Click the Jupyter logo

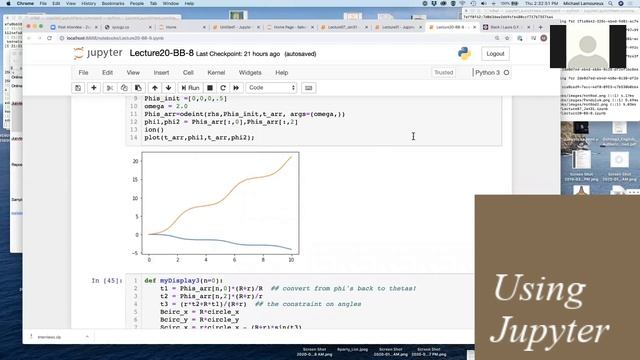98,53
